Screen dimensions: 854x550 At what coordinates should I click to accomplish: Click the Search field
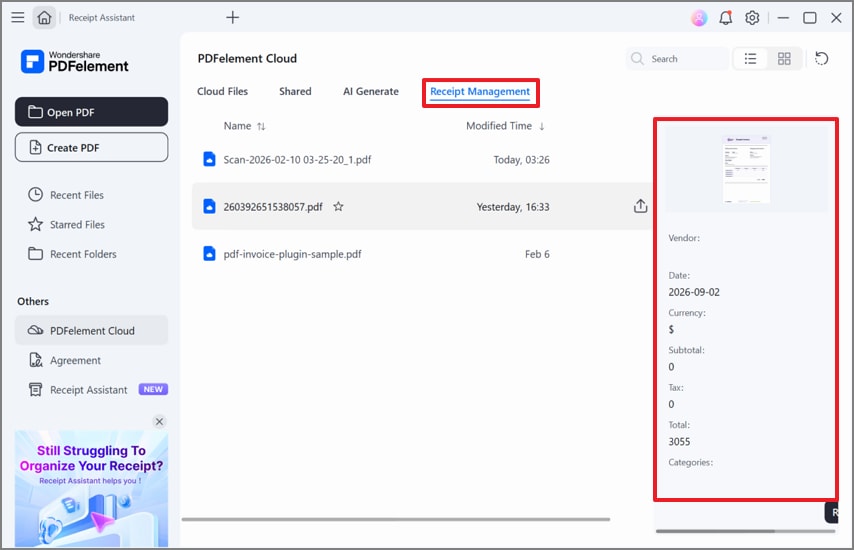[x=677, y=59]
